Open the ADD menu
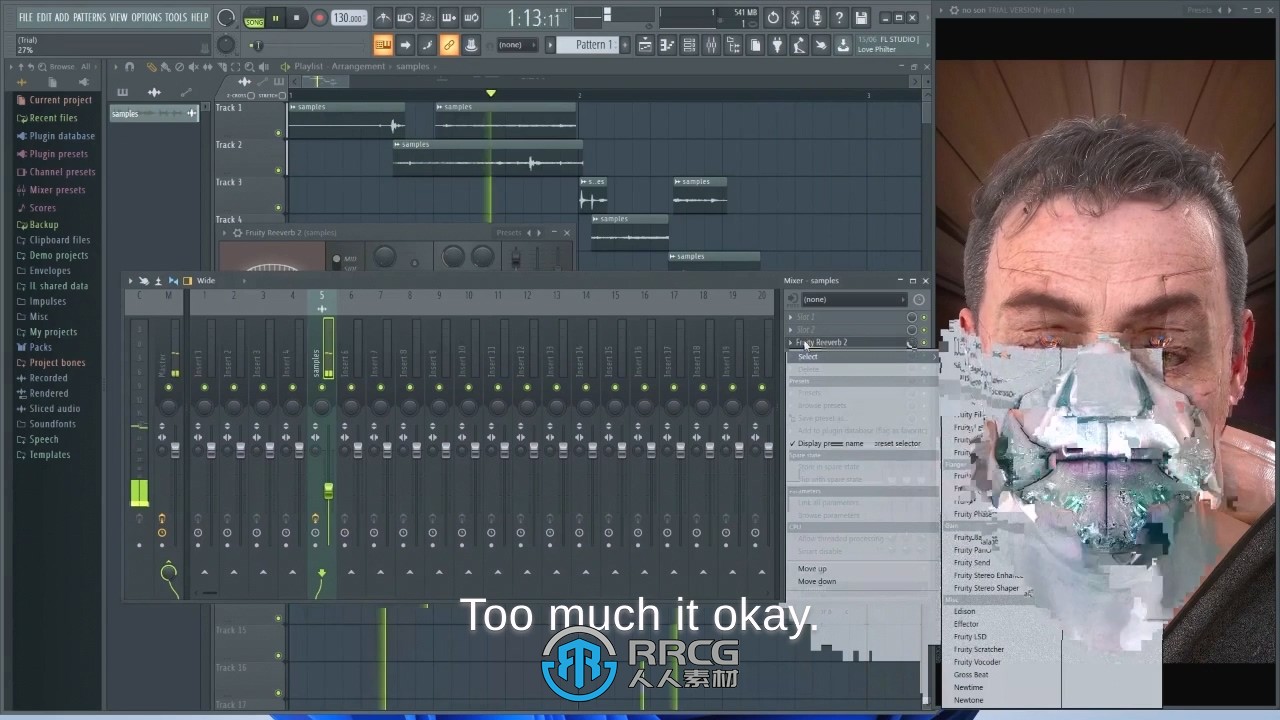The height and width of the screenshot is (720, 1280). 63,17
